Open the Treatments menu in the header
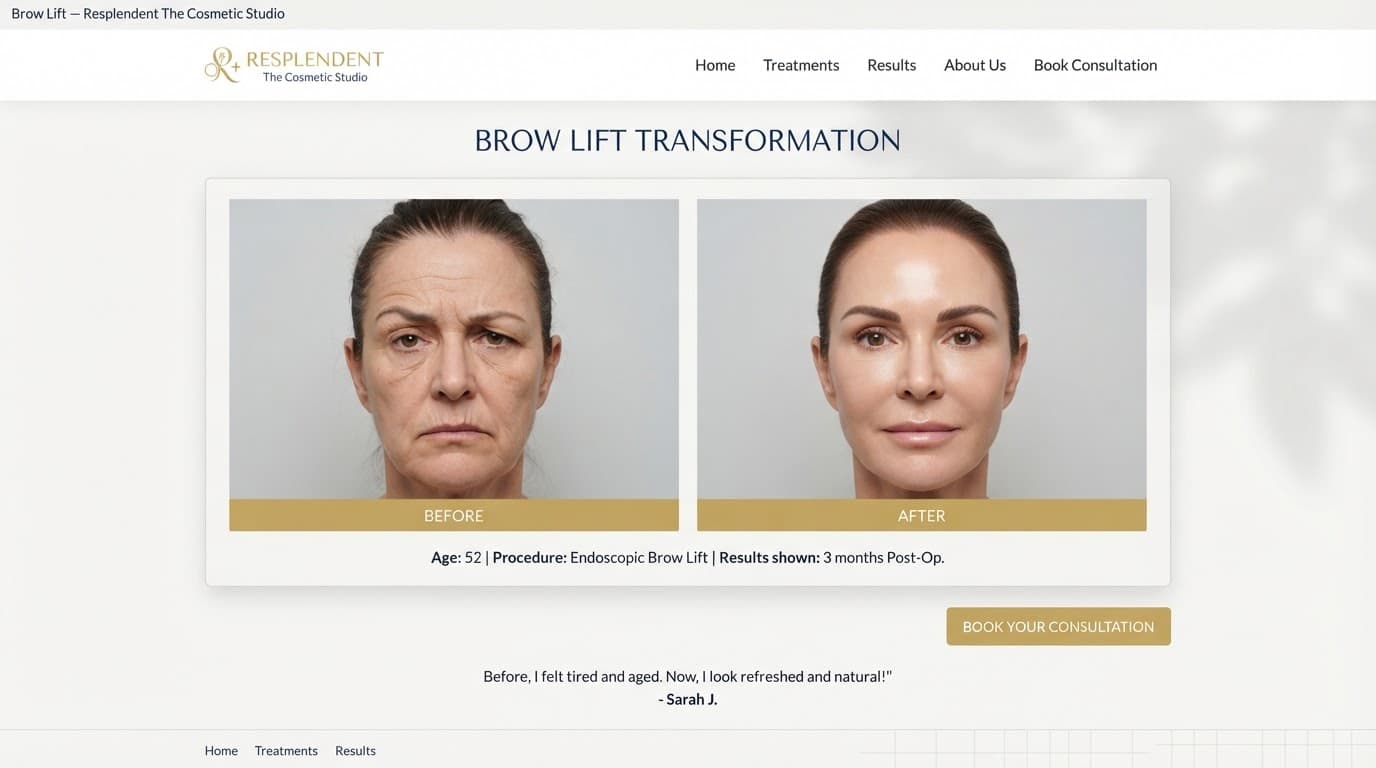This screenshot has width=1376, height=768. (801, 65)
